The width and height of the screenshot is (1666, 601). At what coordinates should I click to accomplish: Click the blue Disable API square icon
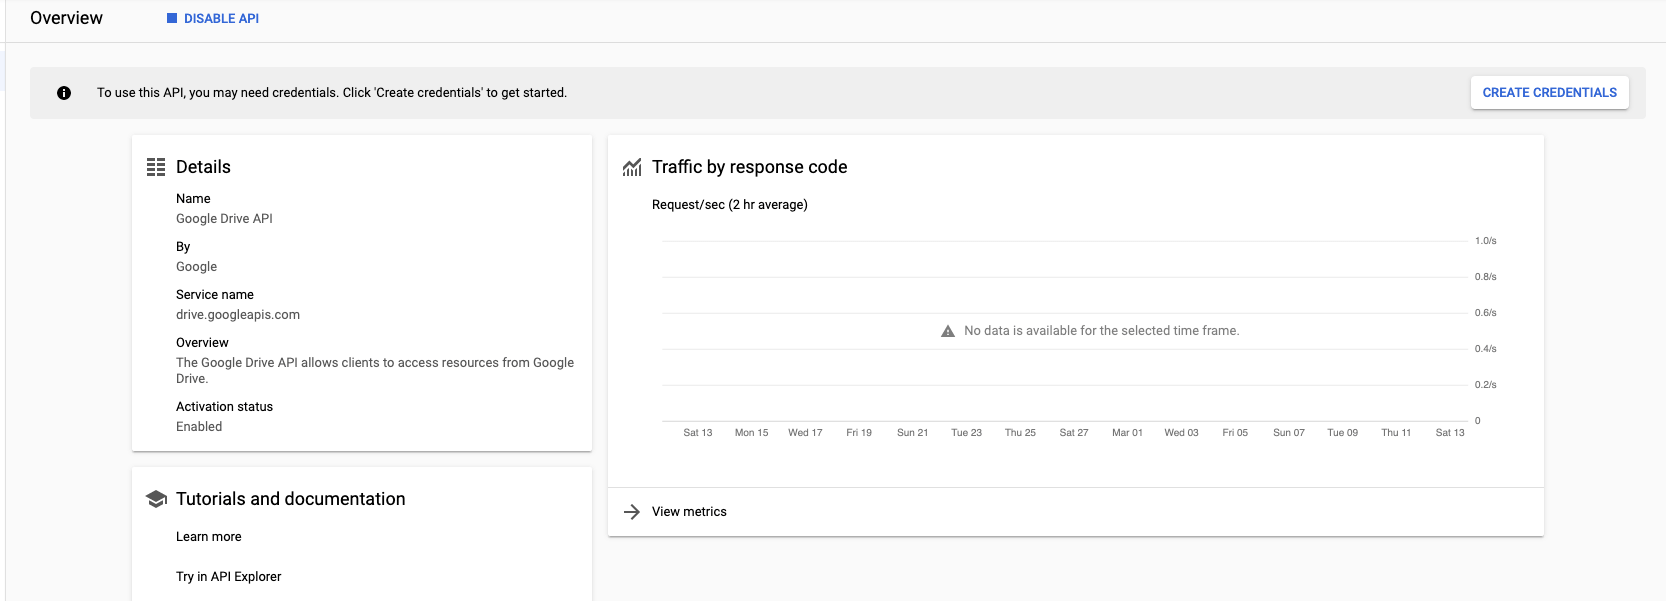pos(172,18)
